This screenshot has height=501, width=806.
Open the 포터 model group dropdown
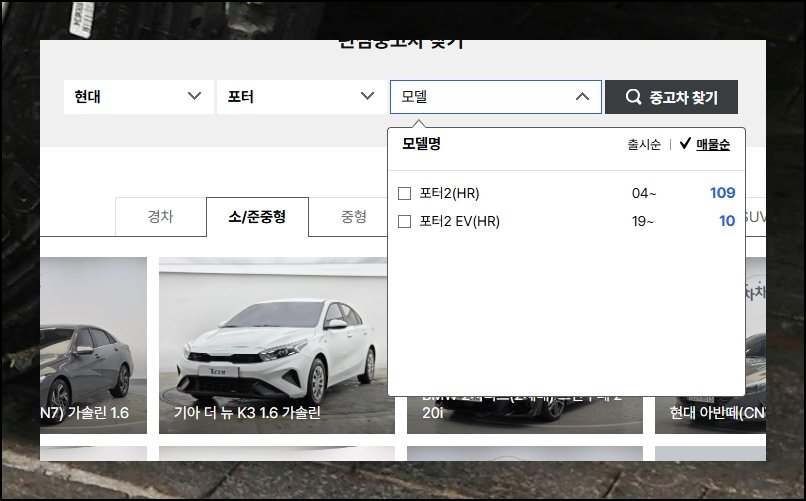(x=302, y=97)
